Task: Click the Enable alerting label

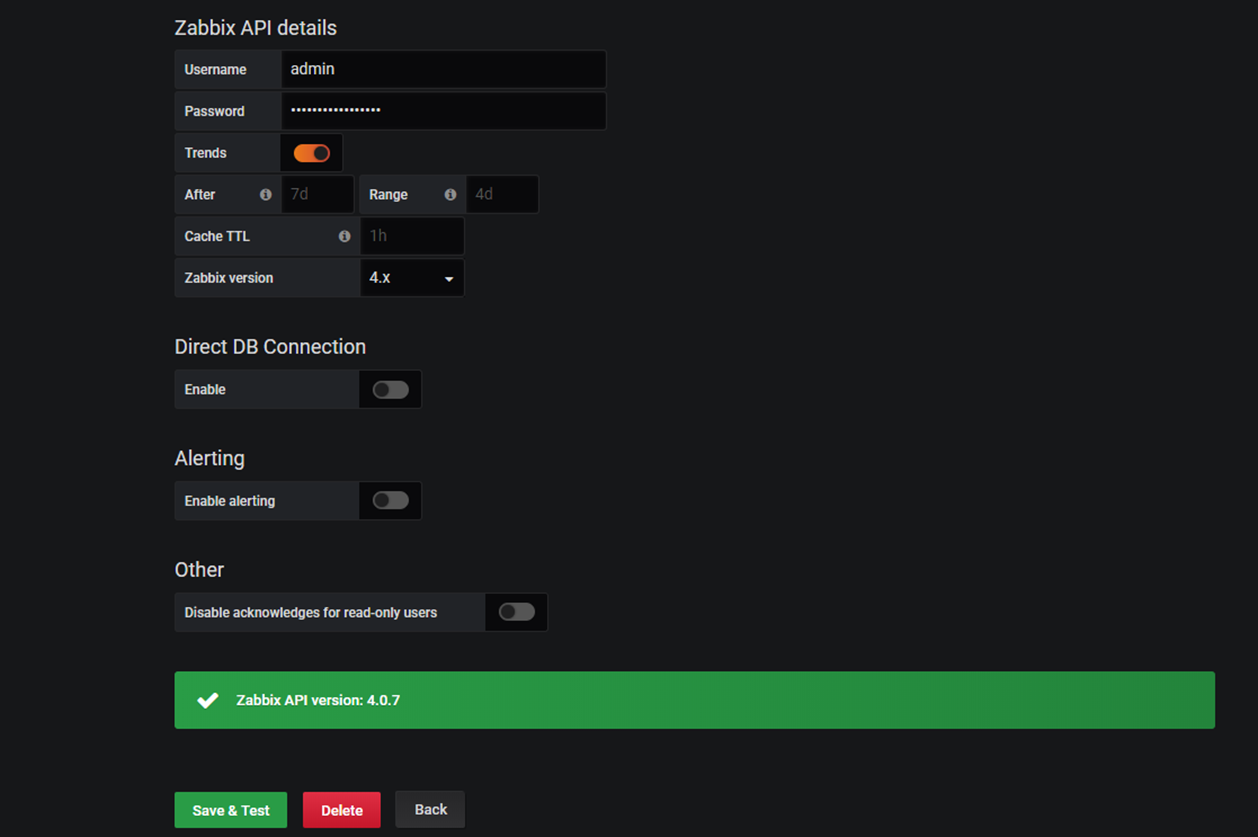Action: pyautogui.click(x=230, y=501)
